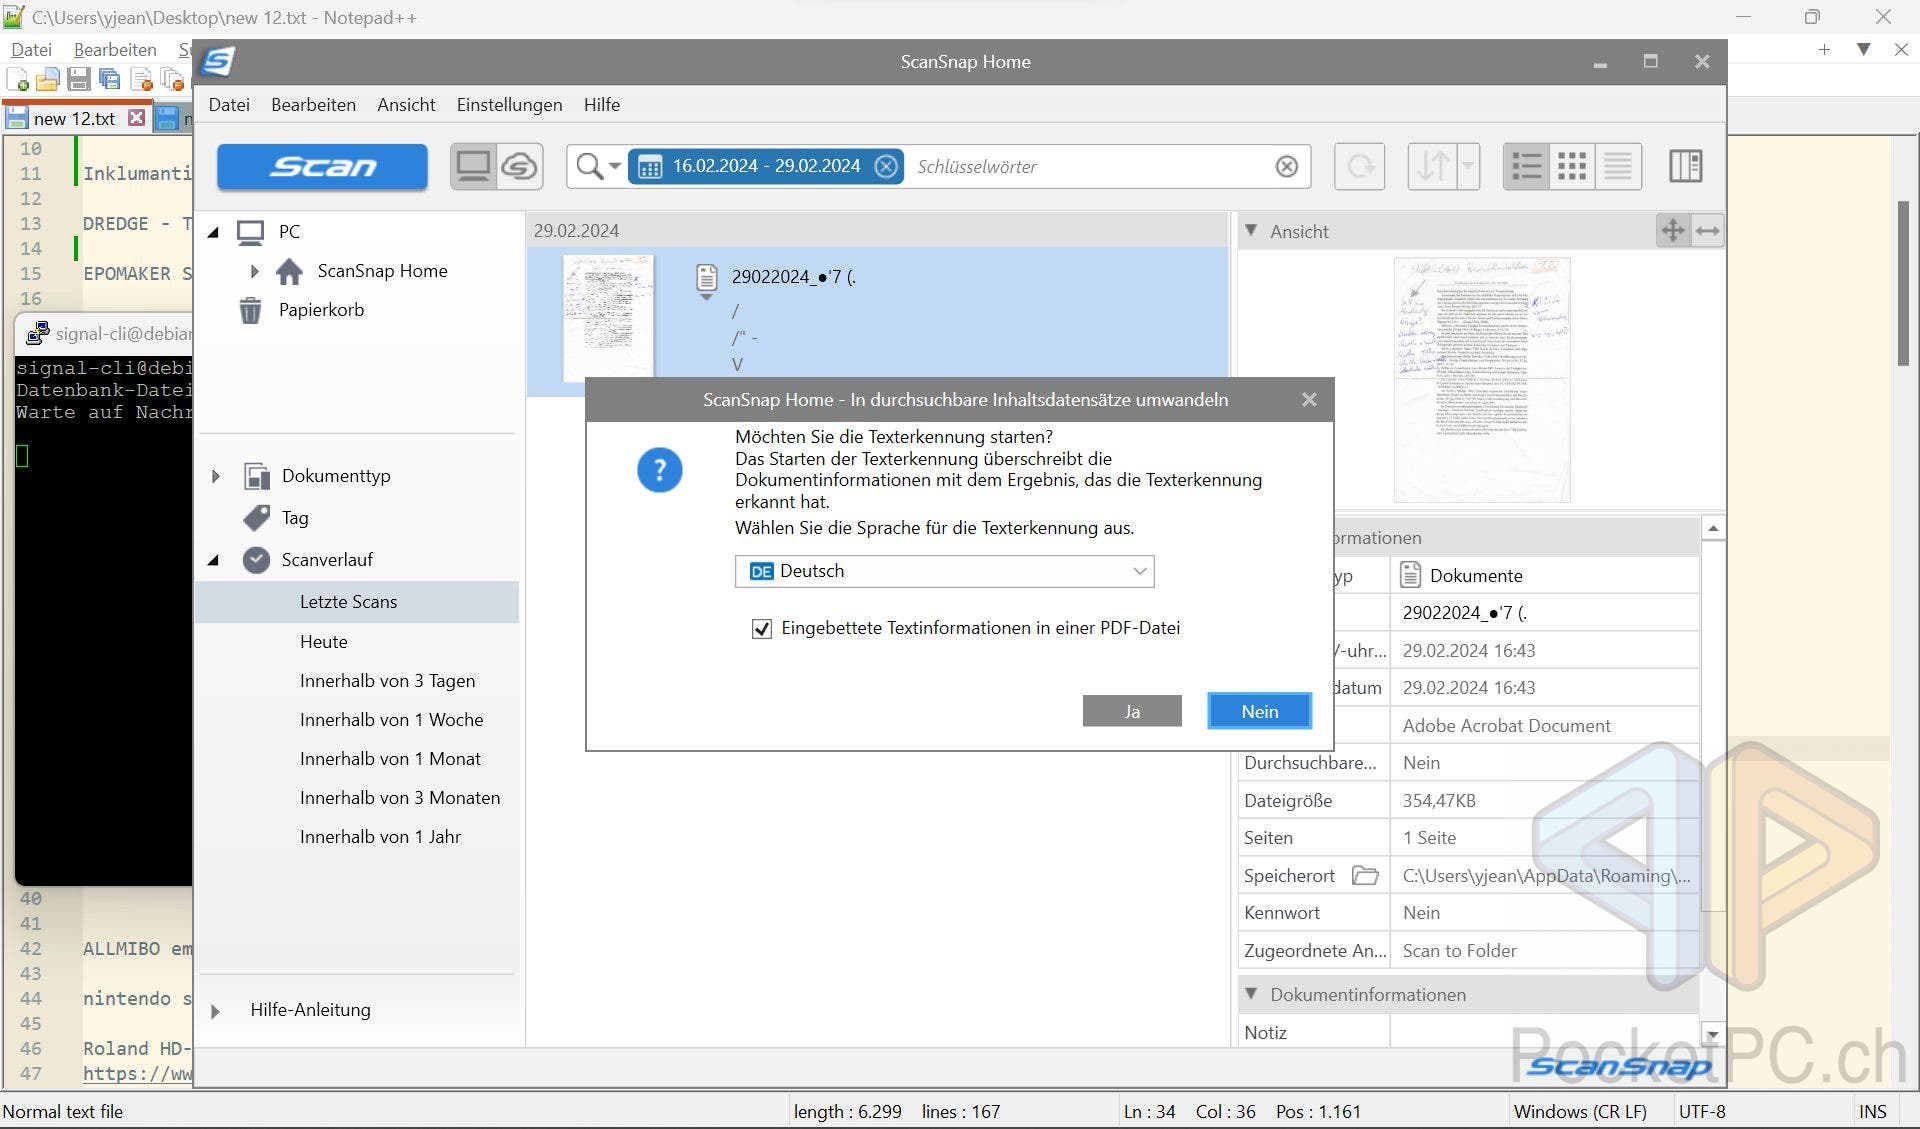The height and width of the screenshot is (1129, 1920).
Task: Open the Speicherort folder icon
Action: click(1365, 876)
